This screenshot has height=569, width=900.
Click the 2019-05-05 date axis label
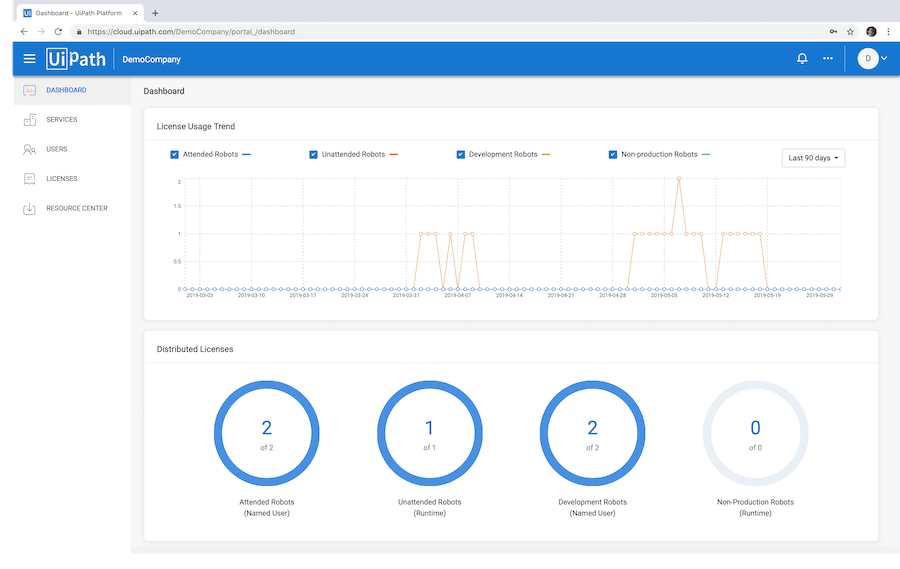(x=664, y=295)
